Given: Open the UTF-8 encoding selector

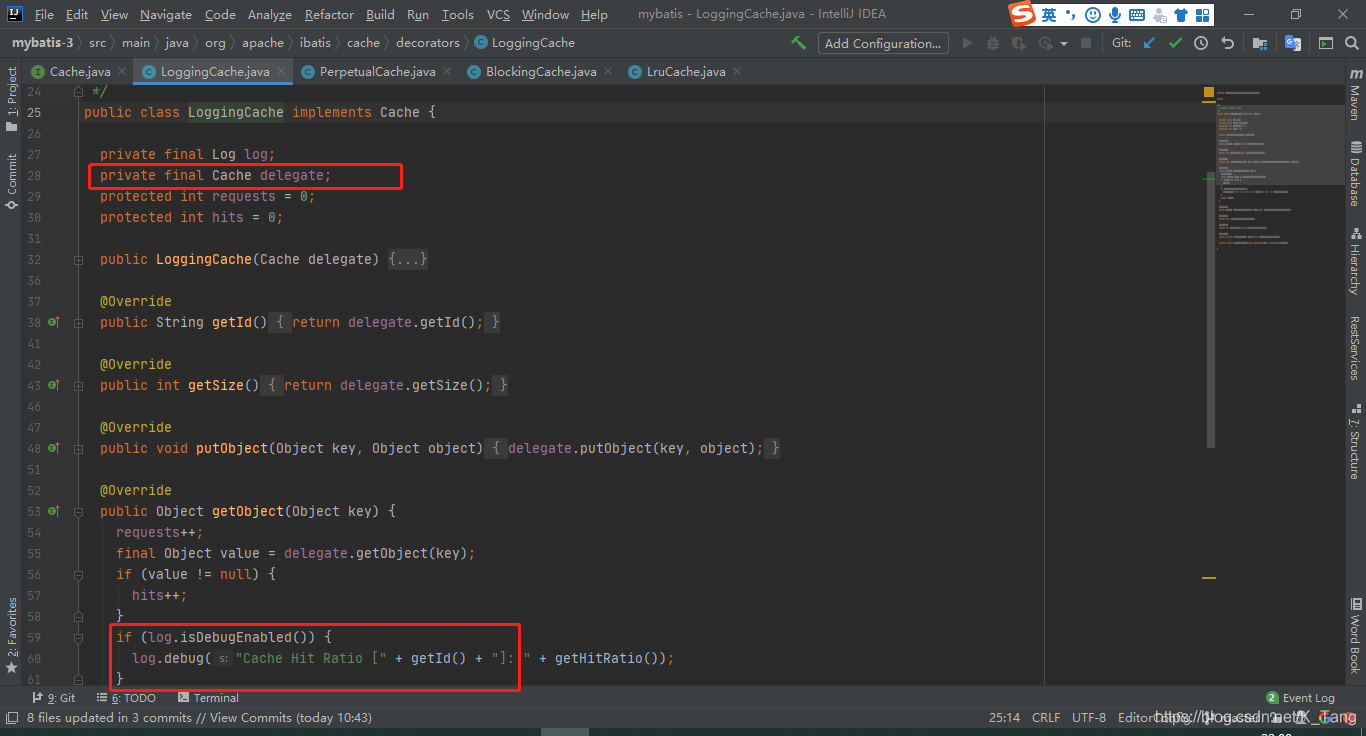Looking at the screenshot, I should [x=1089, y=717].
